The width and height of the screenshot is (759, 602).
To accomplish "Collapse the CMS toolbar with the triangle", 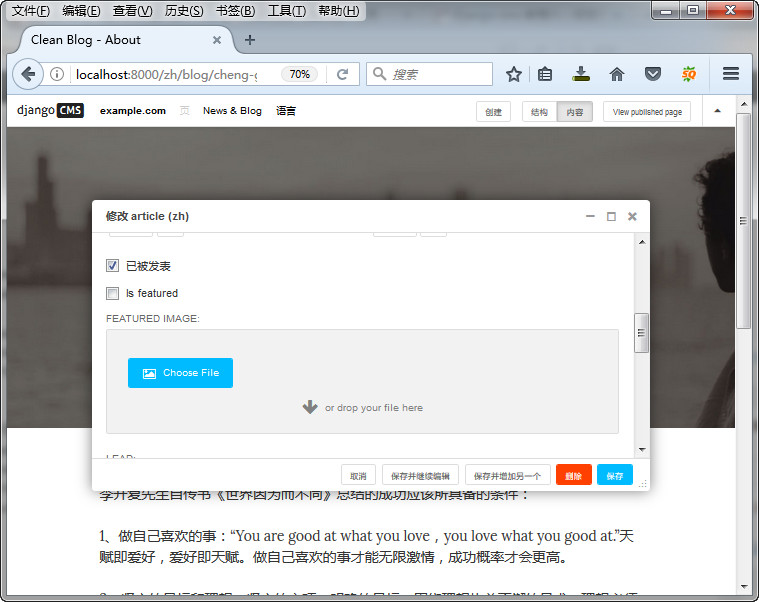I will point(717,111).
